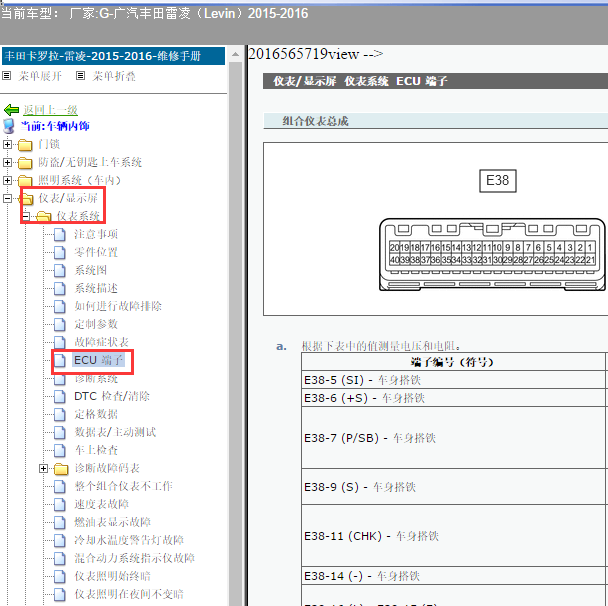Viewport: 608px width, 606px height.
Task: Click the 菜单折叠 collapse-all menu icon
Action: coord(80,76)
